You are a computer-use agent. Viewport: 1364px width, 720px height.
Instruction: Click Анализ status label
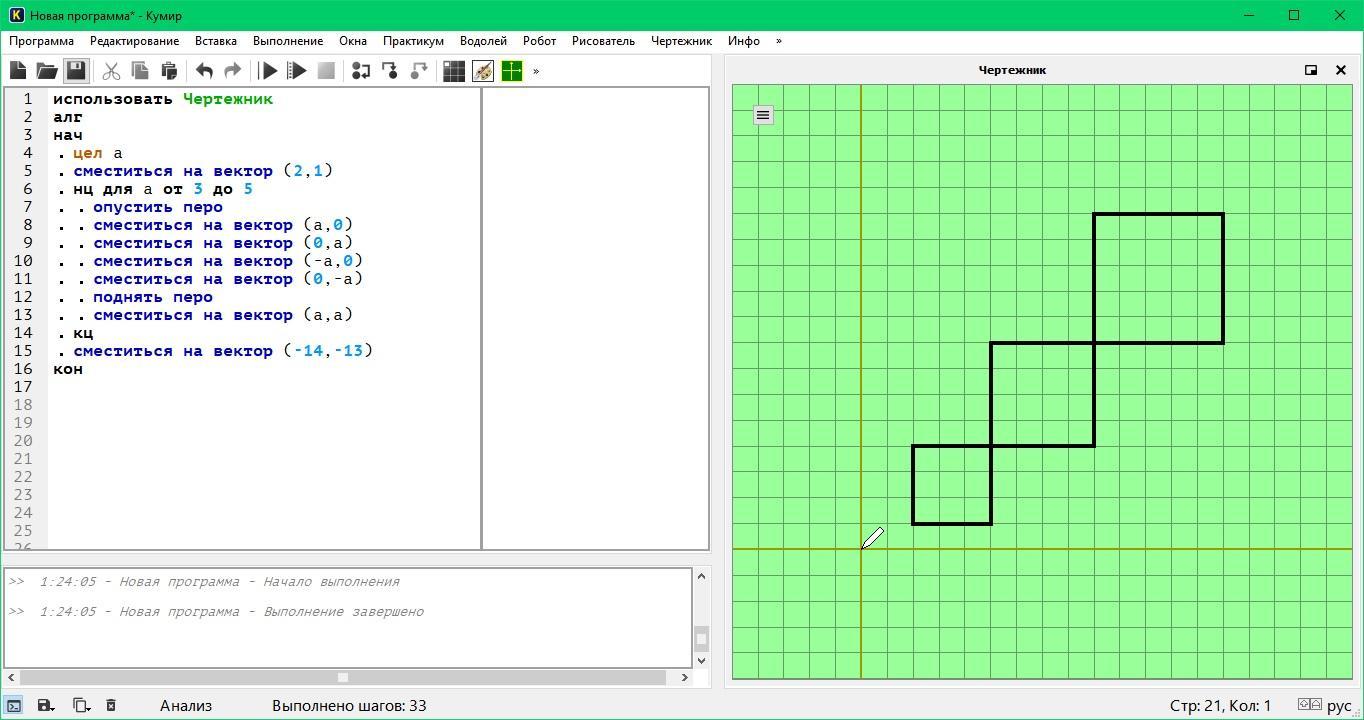click(x=186, y=705)
